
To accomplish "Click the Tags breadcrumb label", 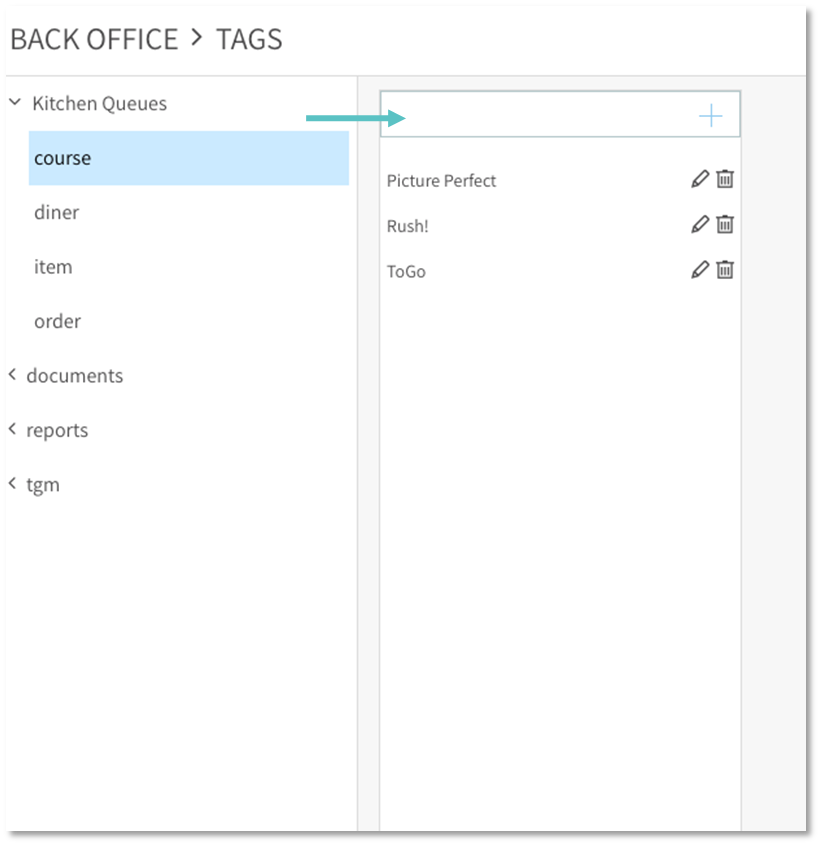I will 249,40.
